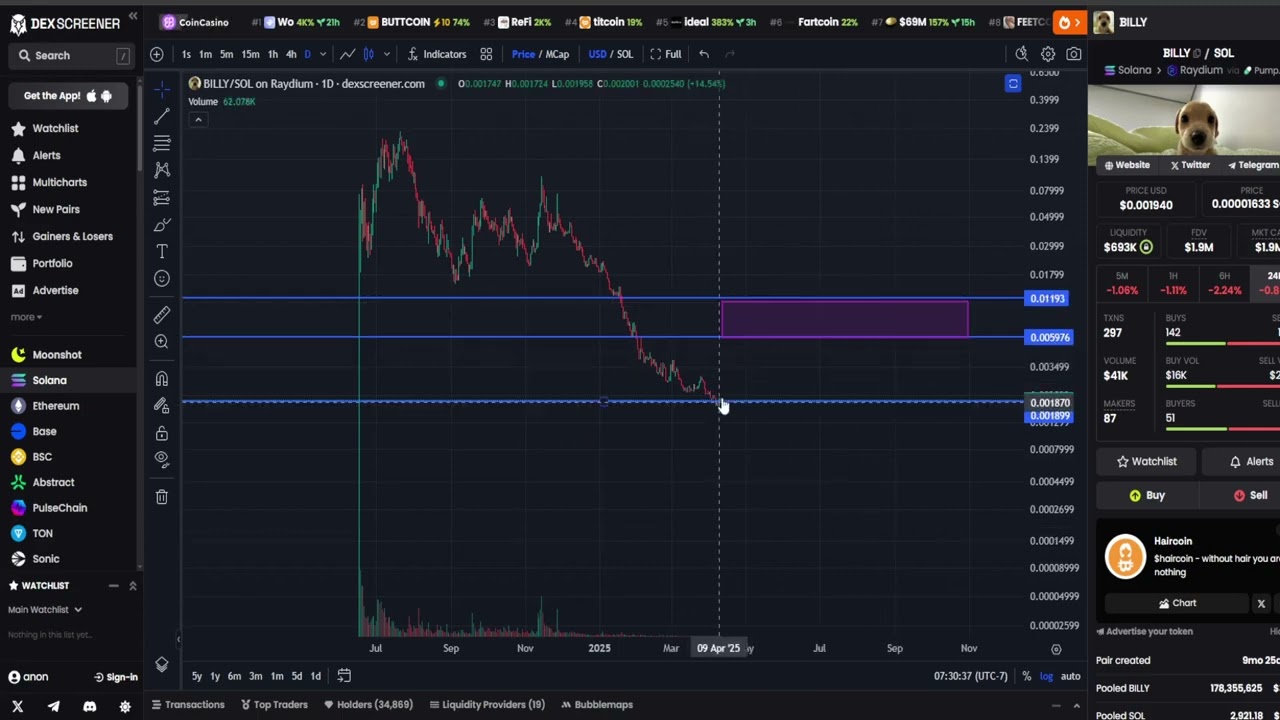
Task: Remove drawings with the trash icon
Action: tap(162, 496)
